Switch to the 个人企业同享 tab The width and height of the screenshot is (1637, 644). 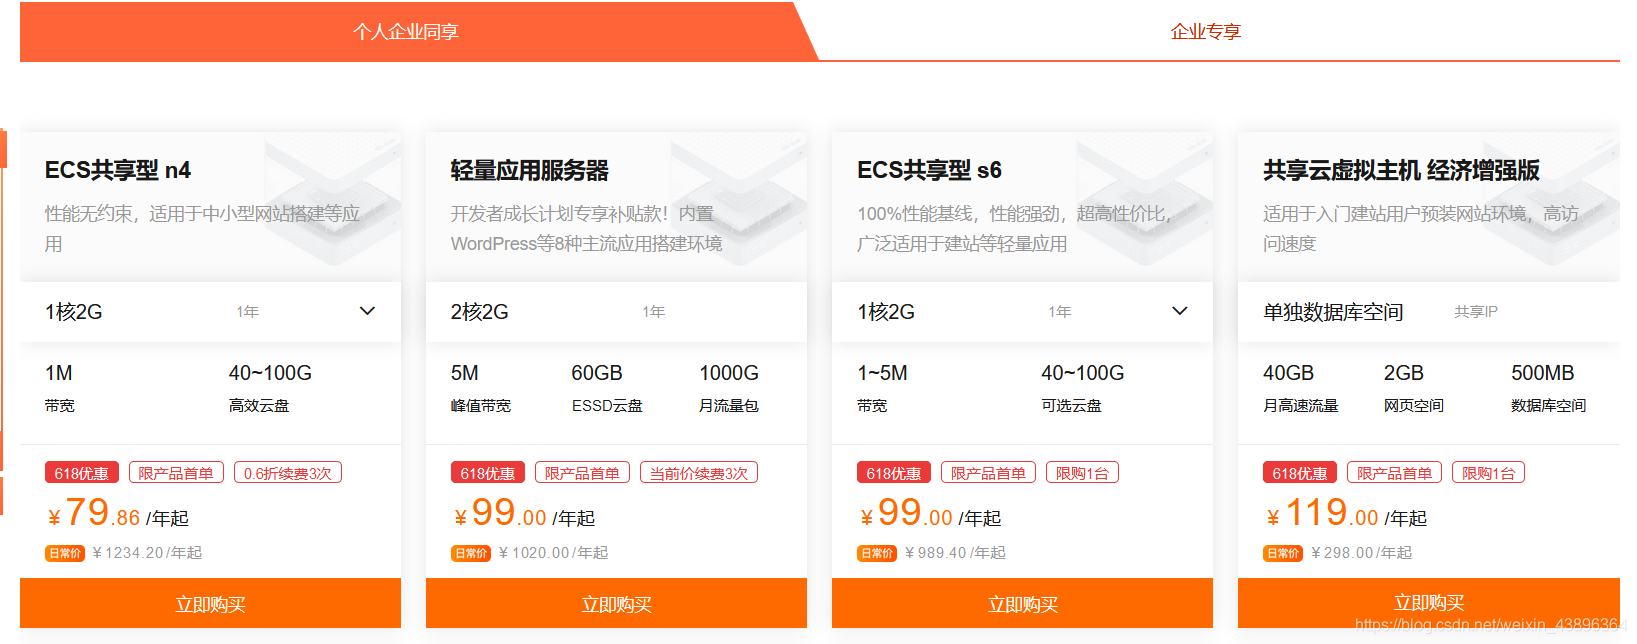406,32
